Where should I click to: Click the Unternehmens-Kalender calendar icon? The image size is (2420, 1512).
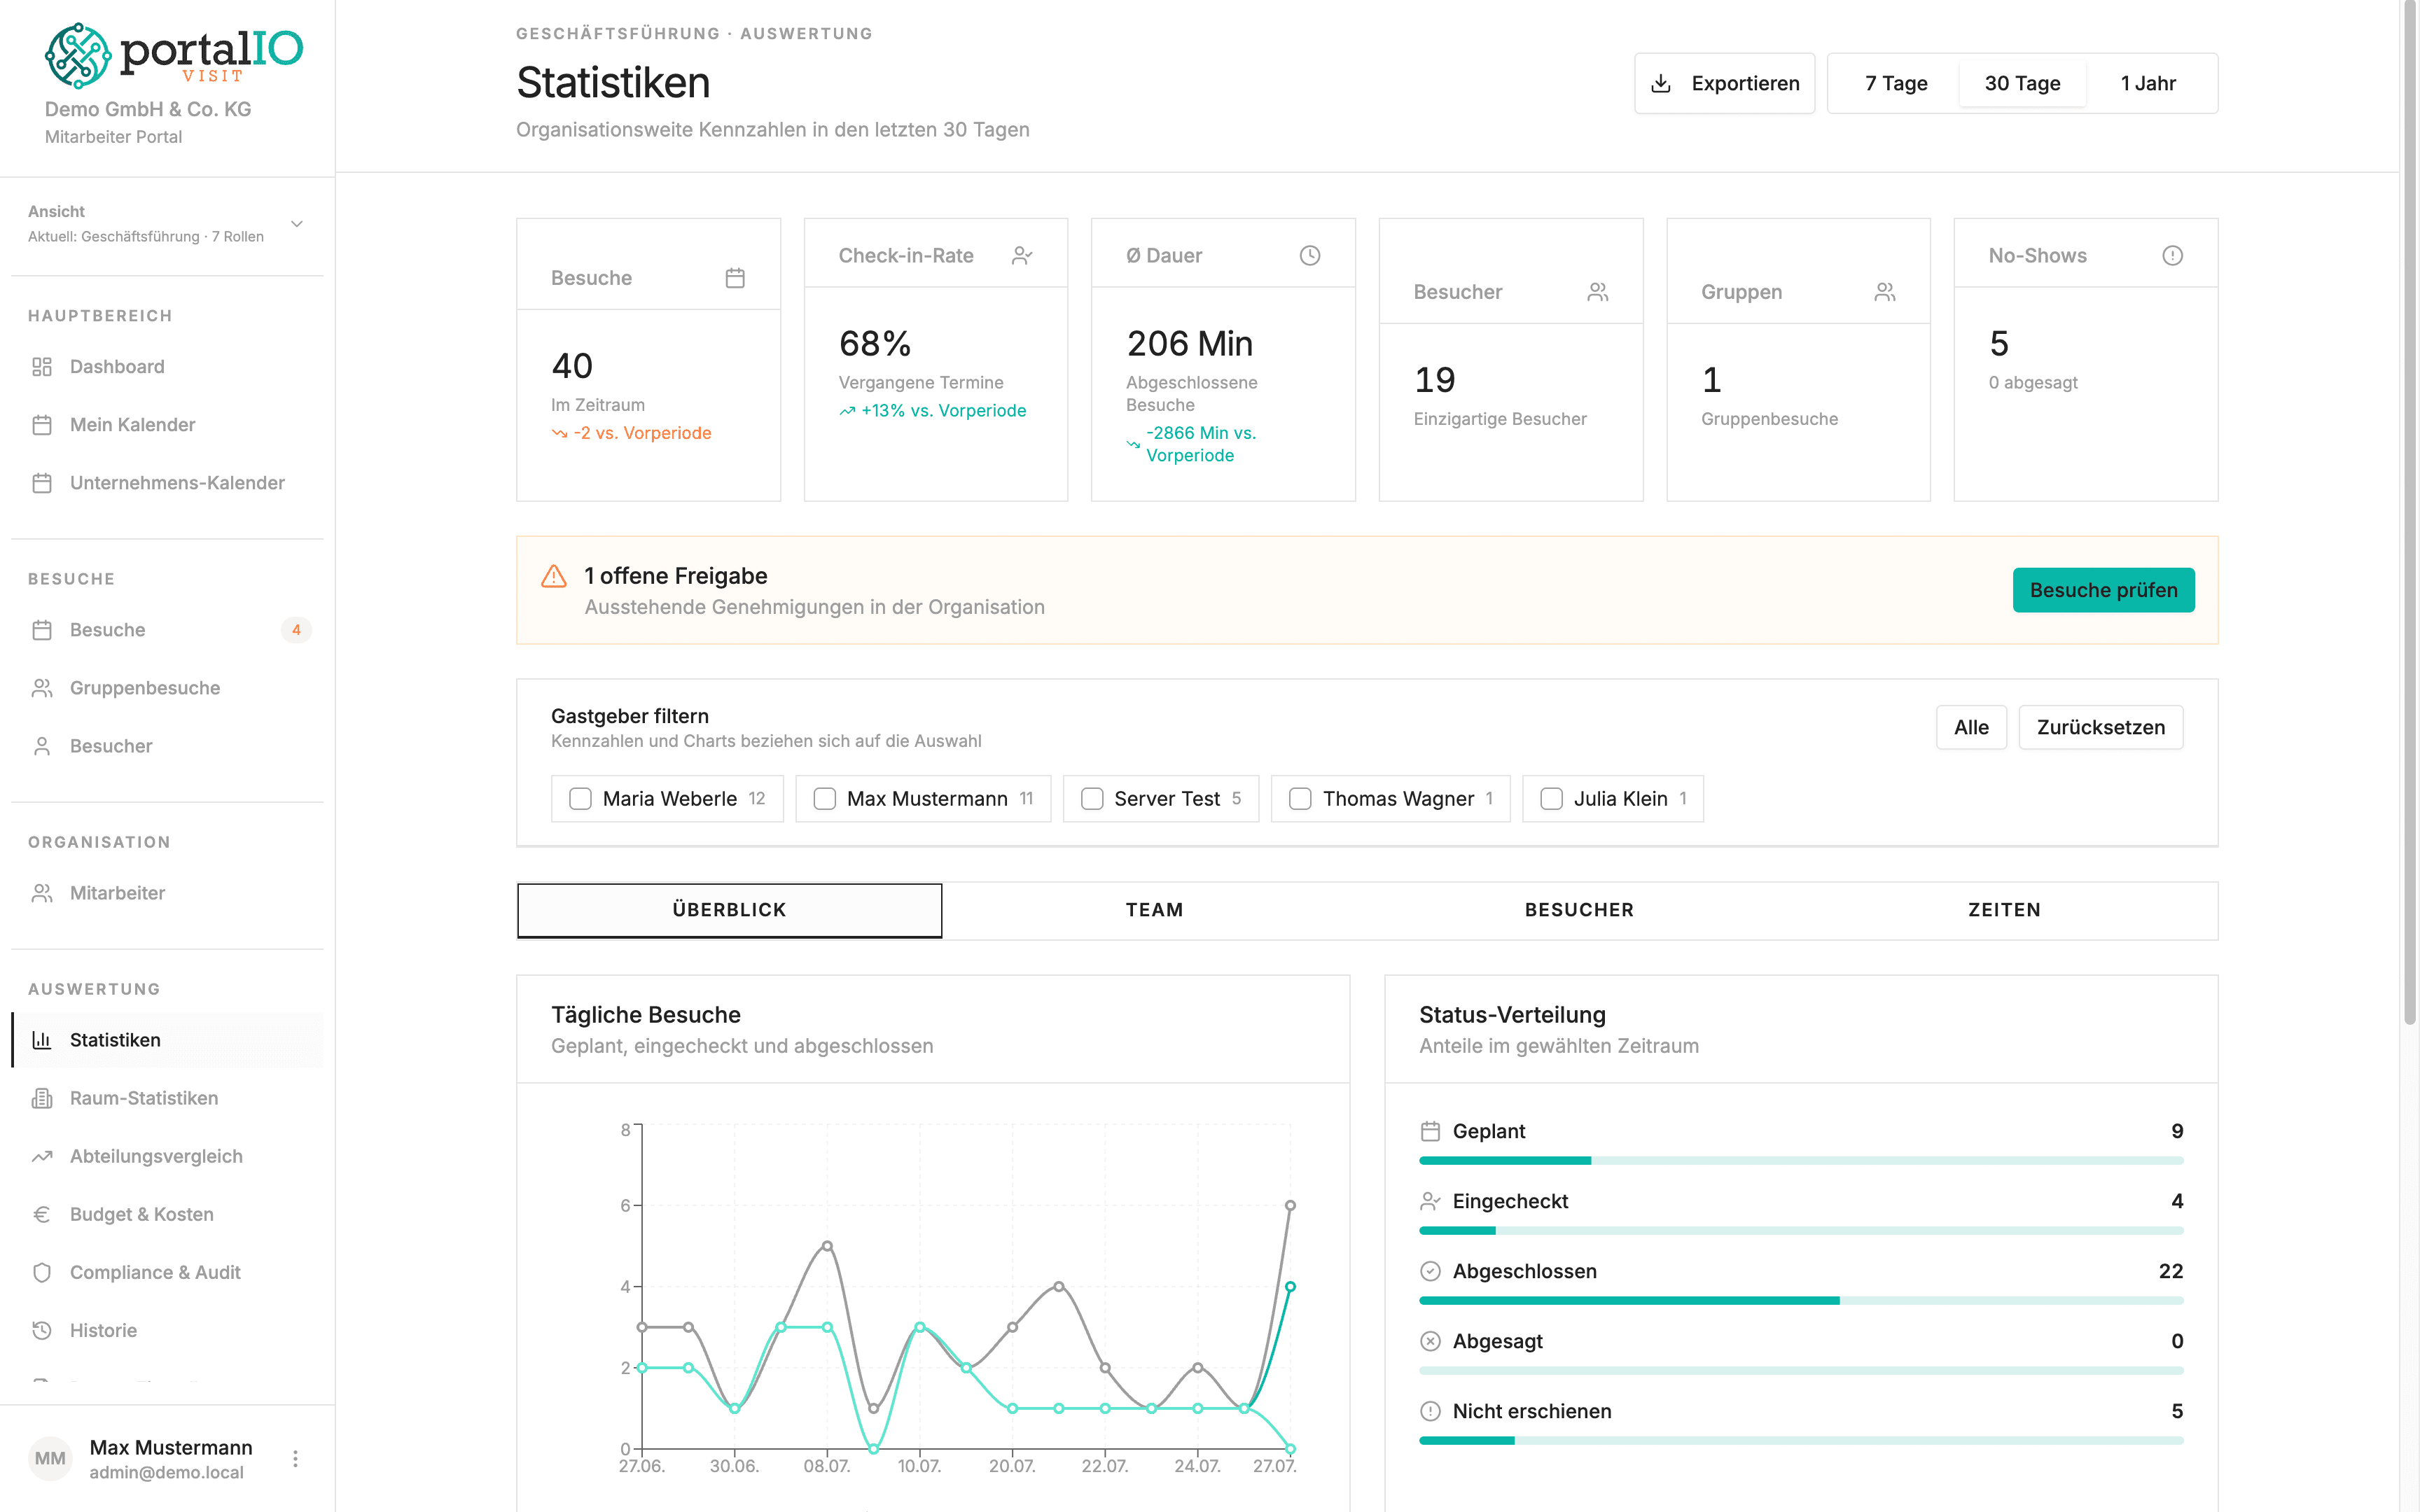[x=42, y=483]
